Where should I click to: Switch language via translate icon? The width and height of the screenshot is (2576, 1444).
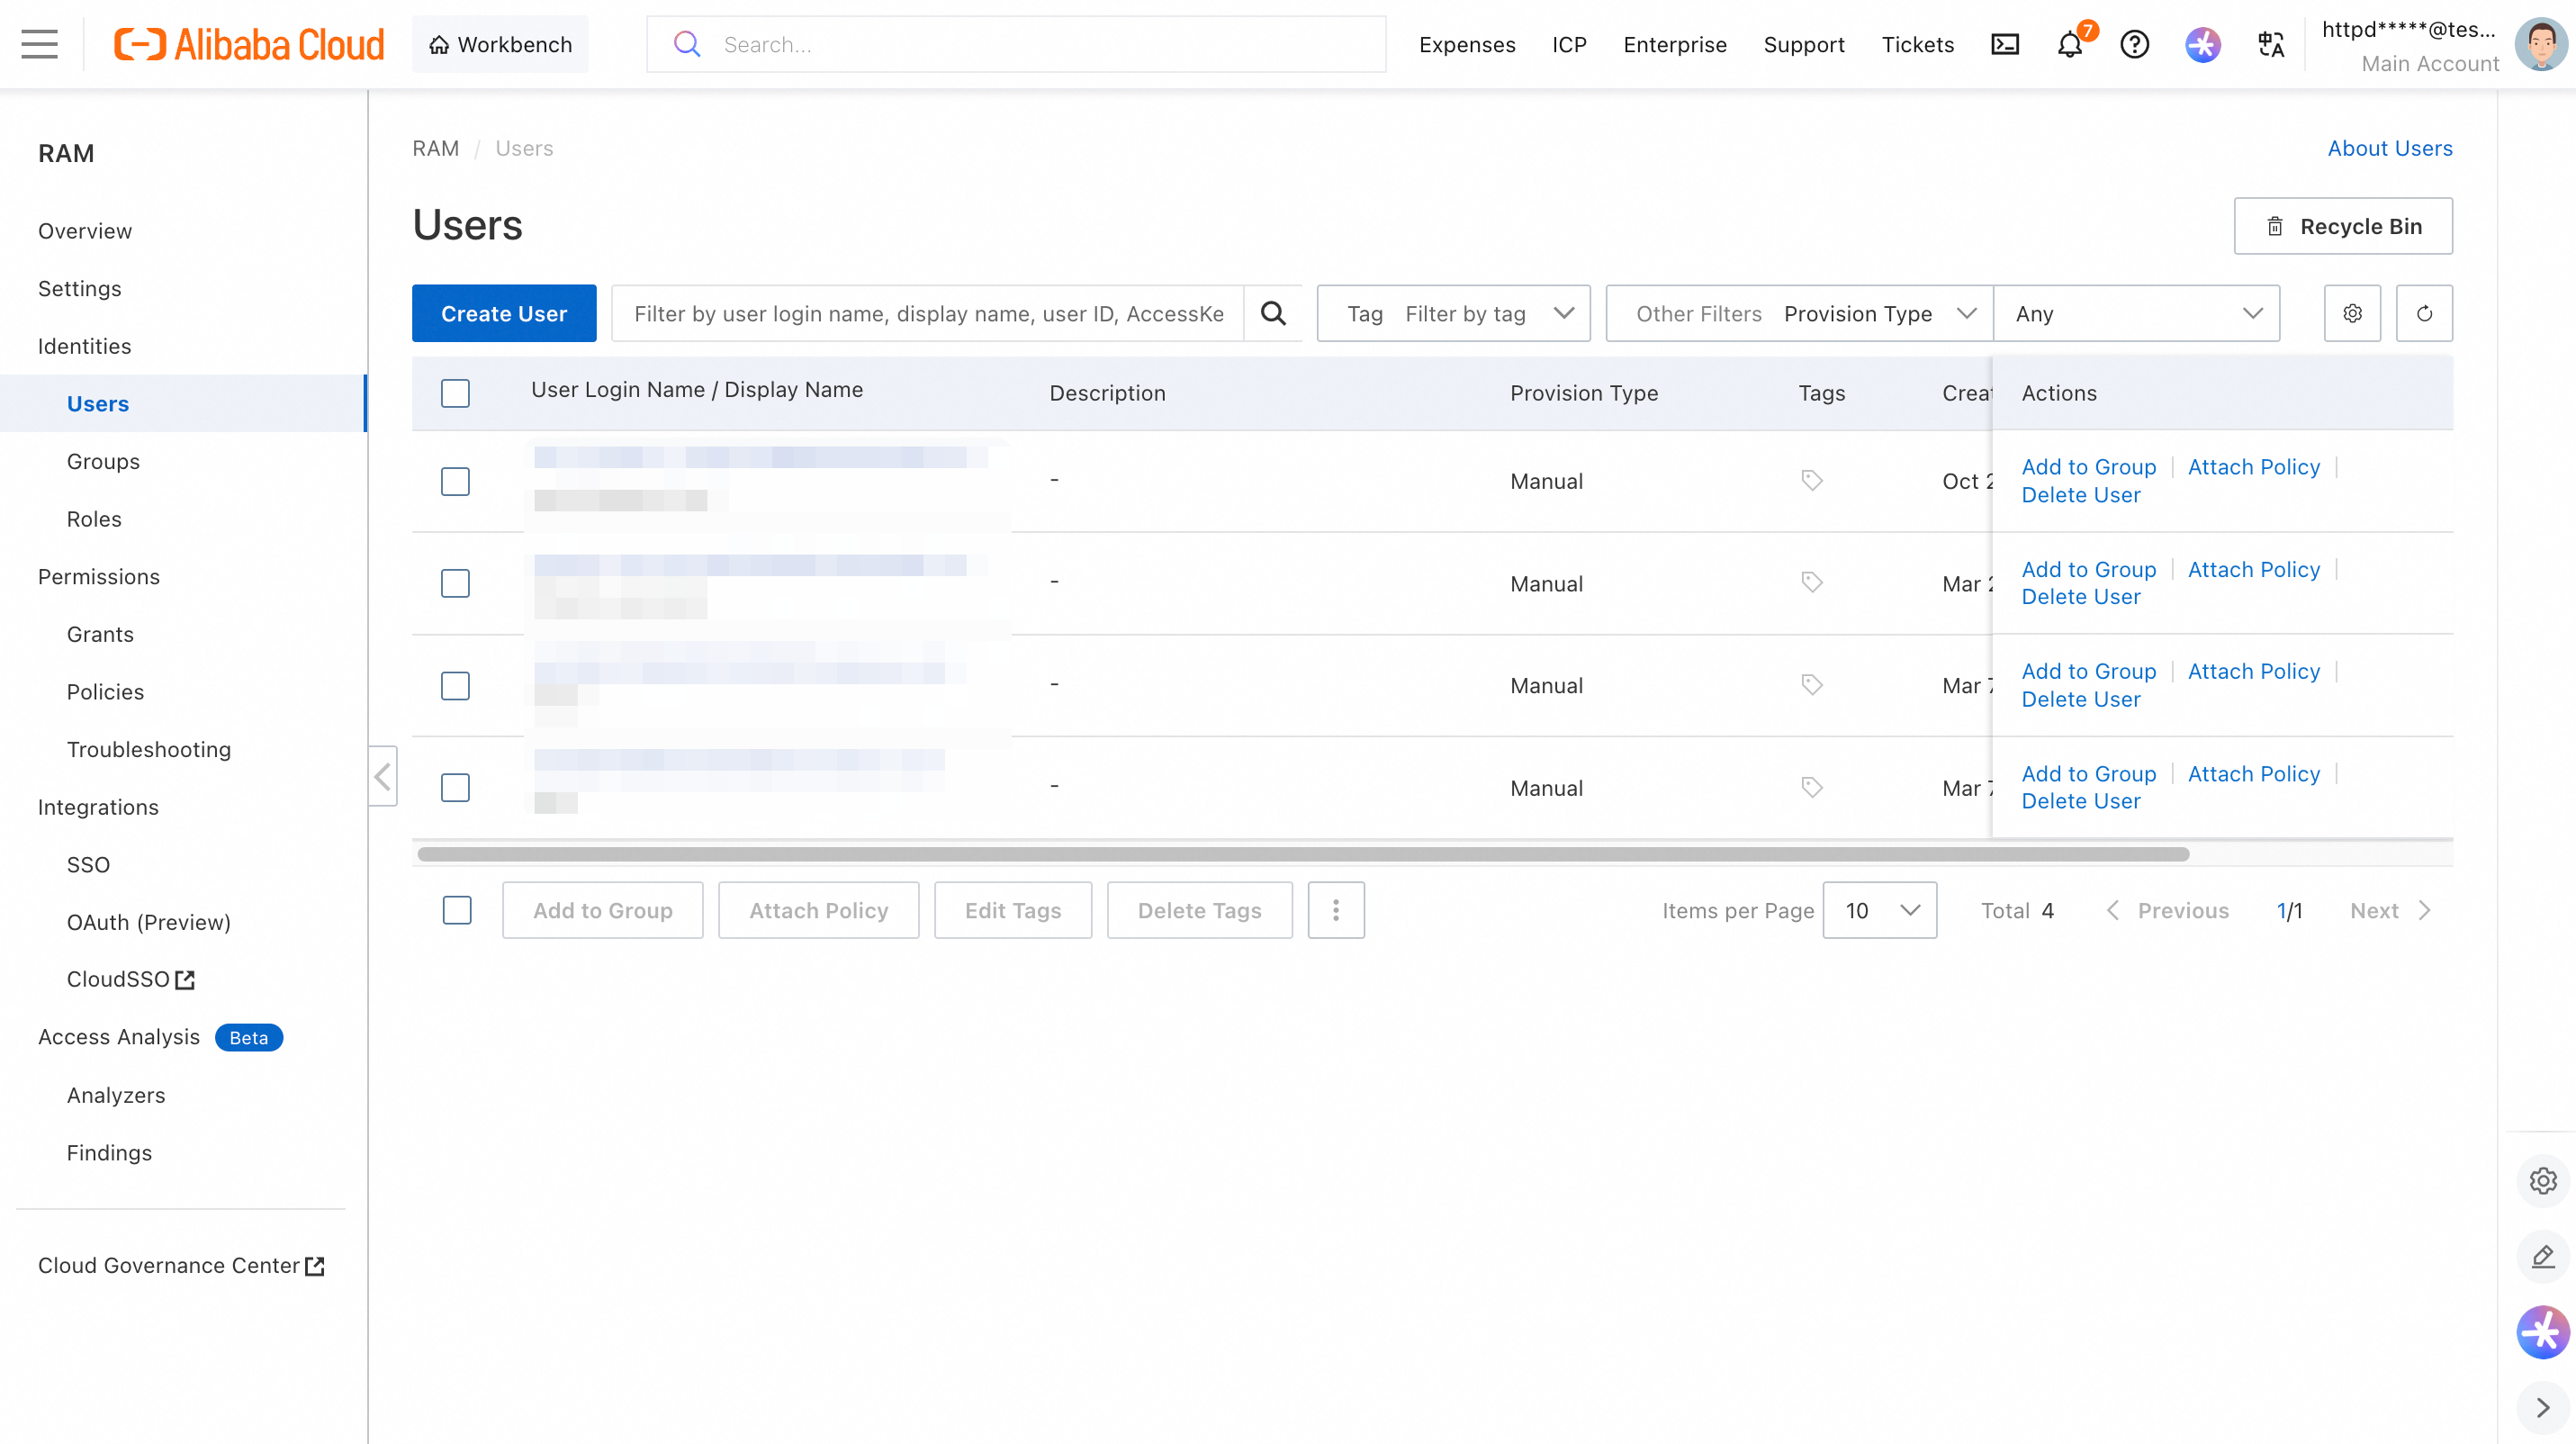[2270, 44]
